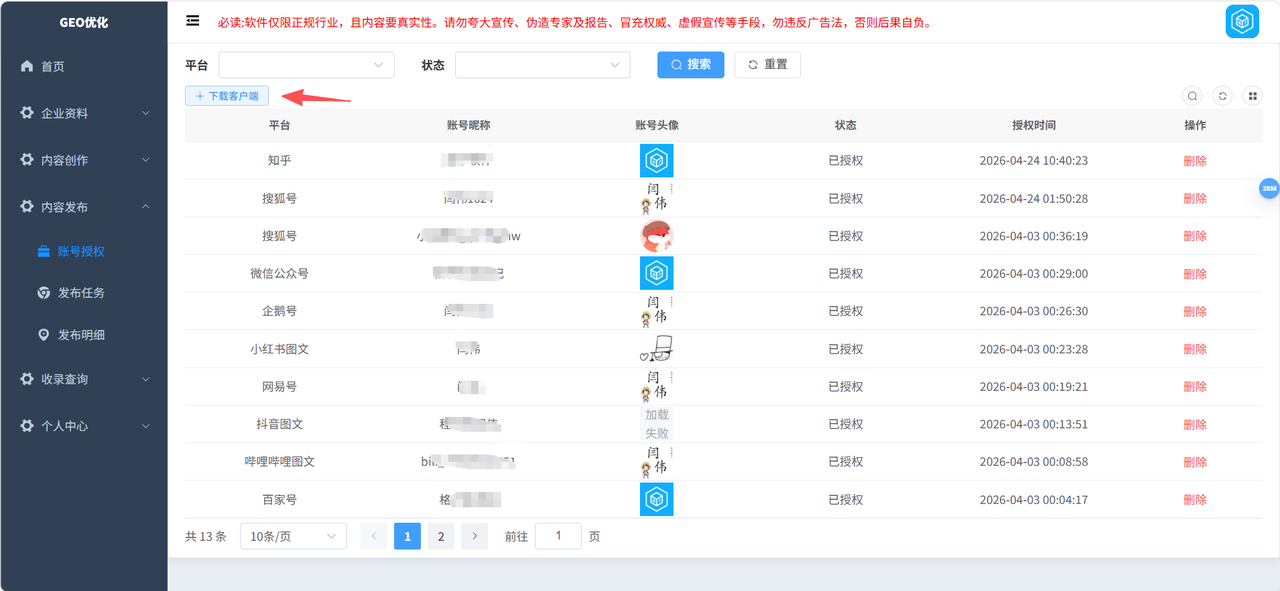Click the 账号昵称 column header
Screen dimensions: 1280x591
[x=468, y=125]
